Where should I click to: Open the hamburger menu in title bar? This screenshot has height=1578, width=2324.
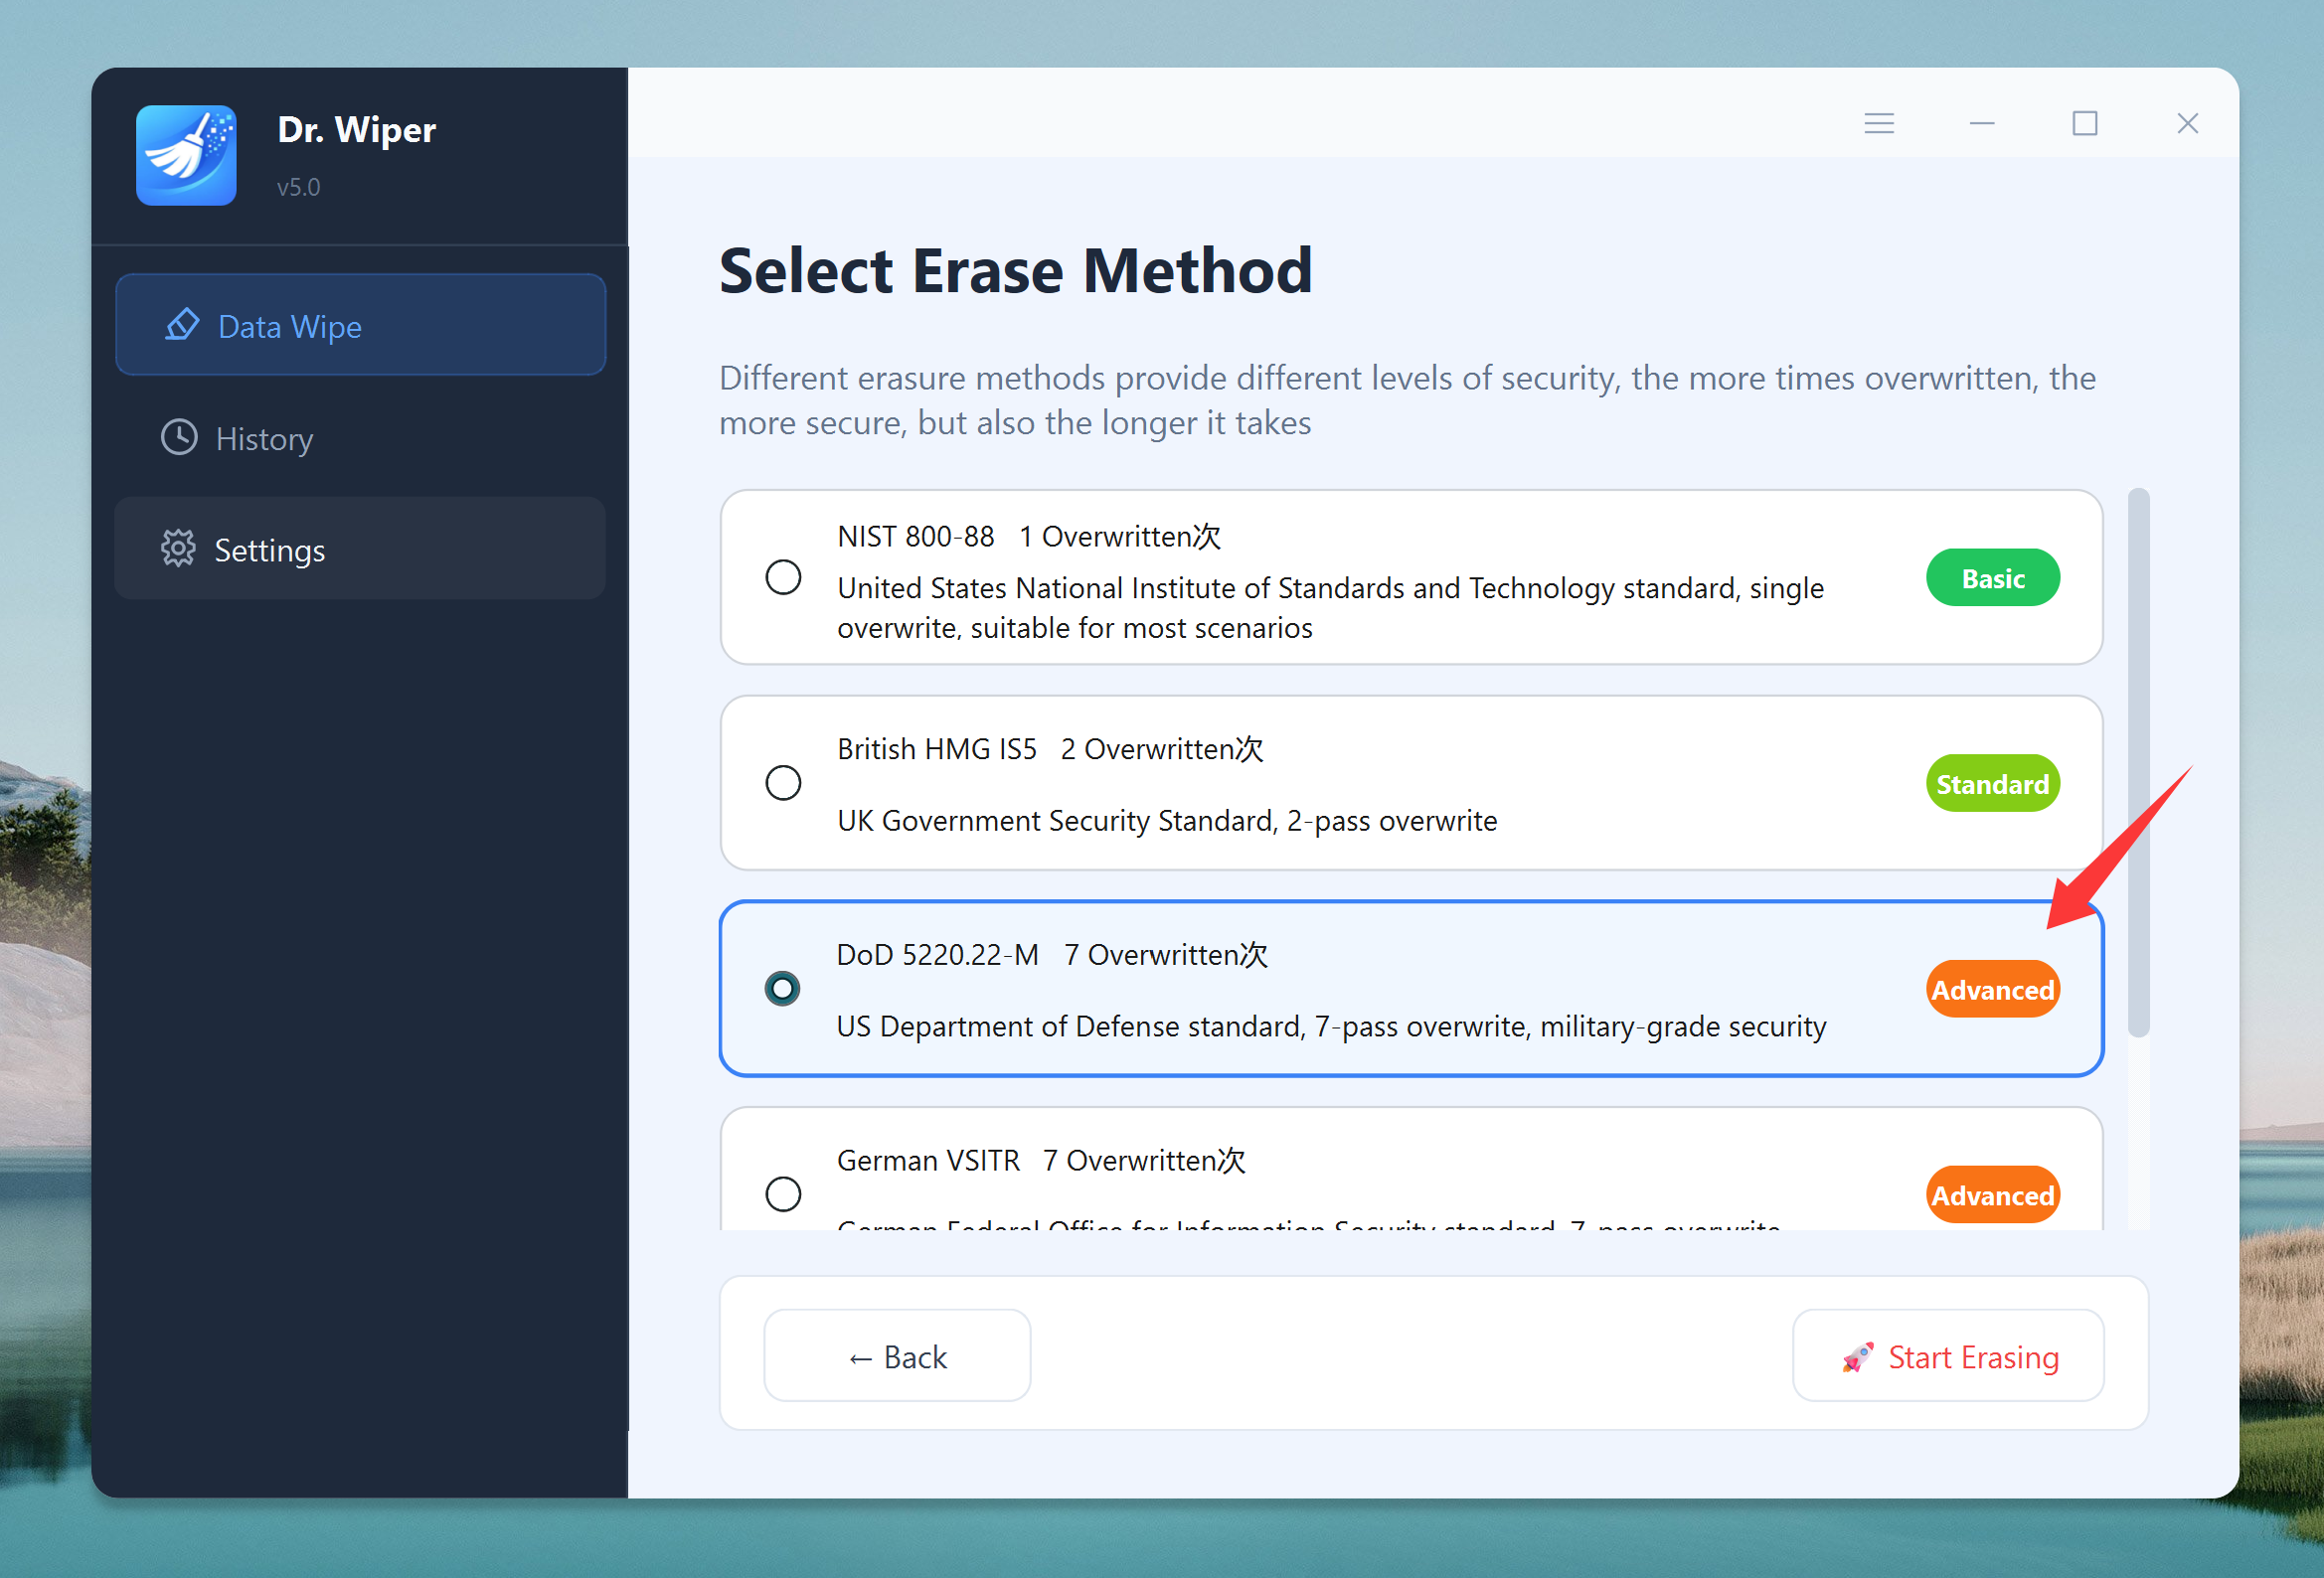(1878, 123)
